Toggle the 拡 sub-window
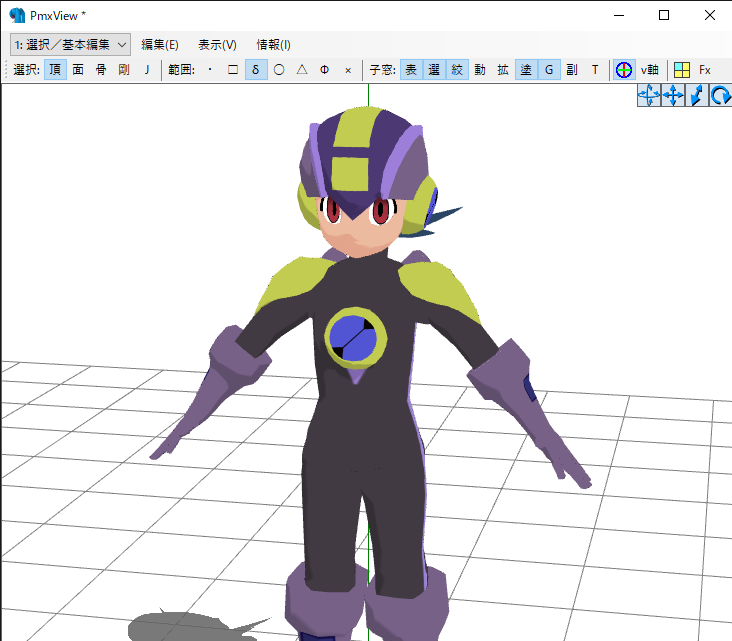 tap(503, 70)
